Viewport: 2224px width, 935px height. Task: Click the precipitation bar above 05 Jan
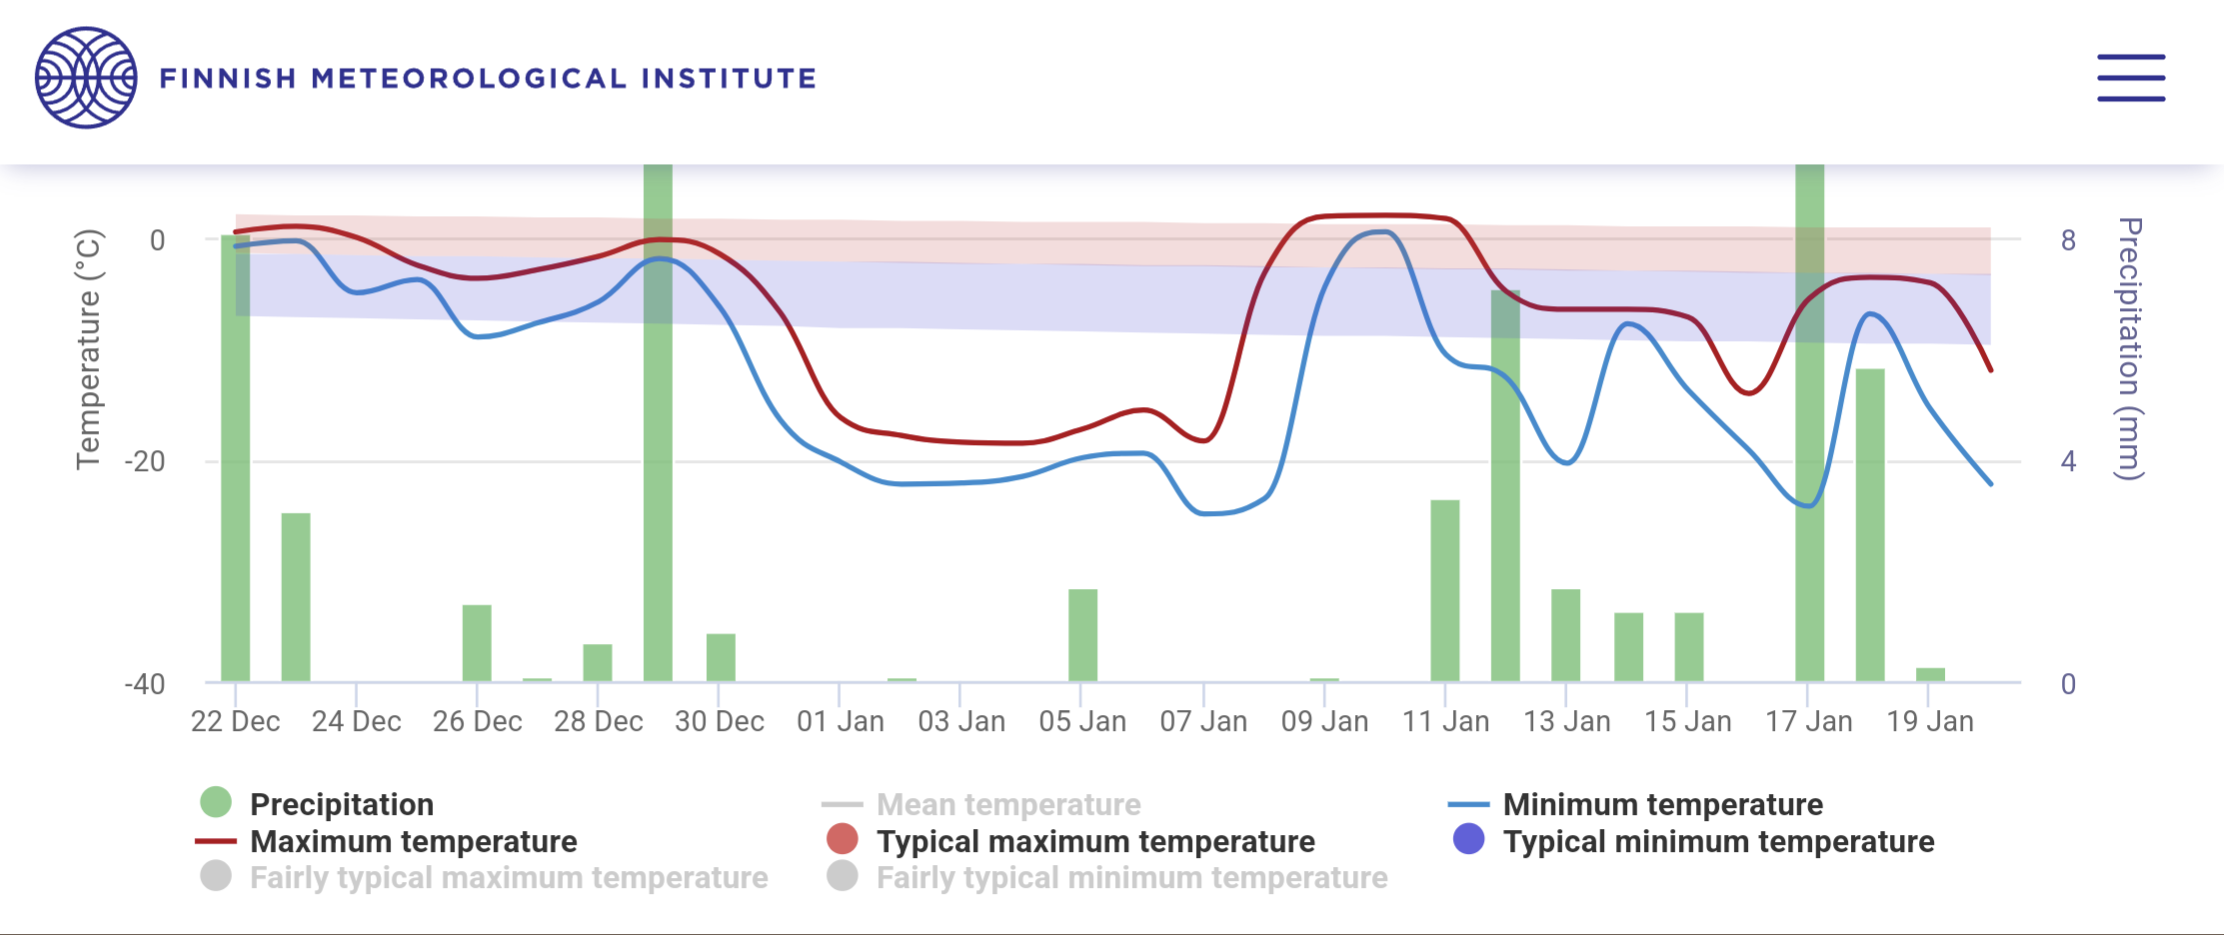pos(1082,635)
